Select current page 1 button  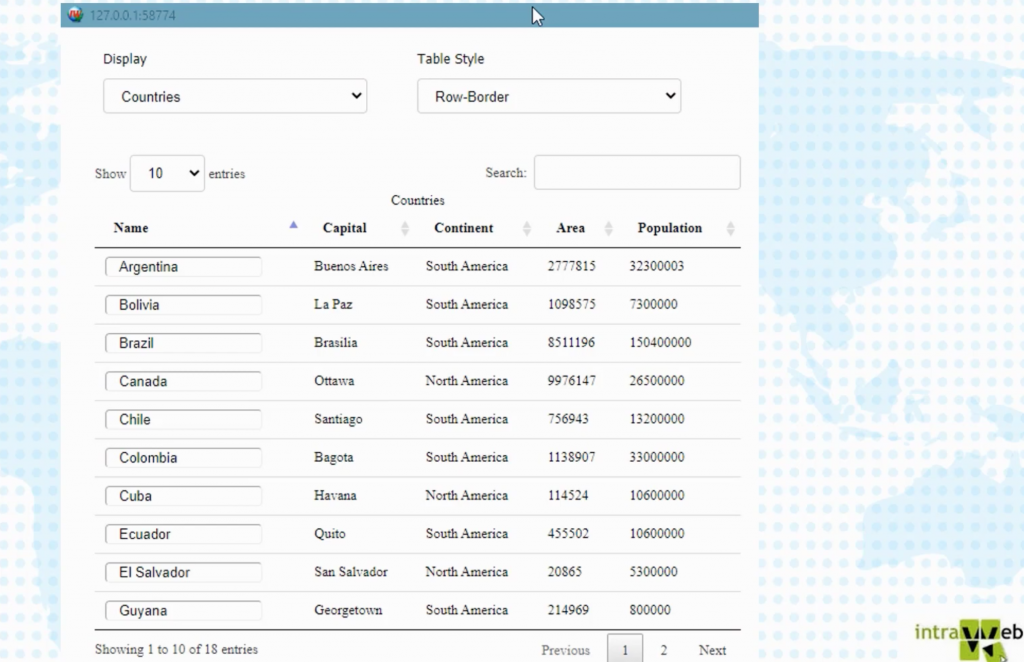click(x=625, y=650)
